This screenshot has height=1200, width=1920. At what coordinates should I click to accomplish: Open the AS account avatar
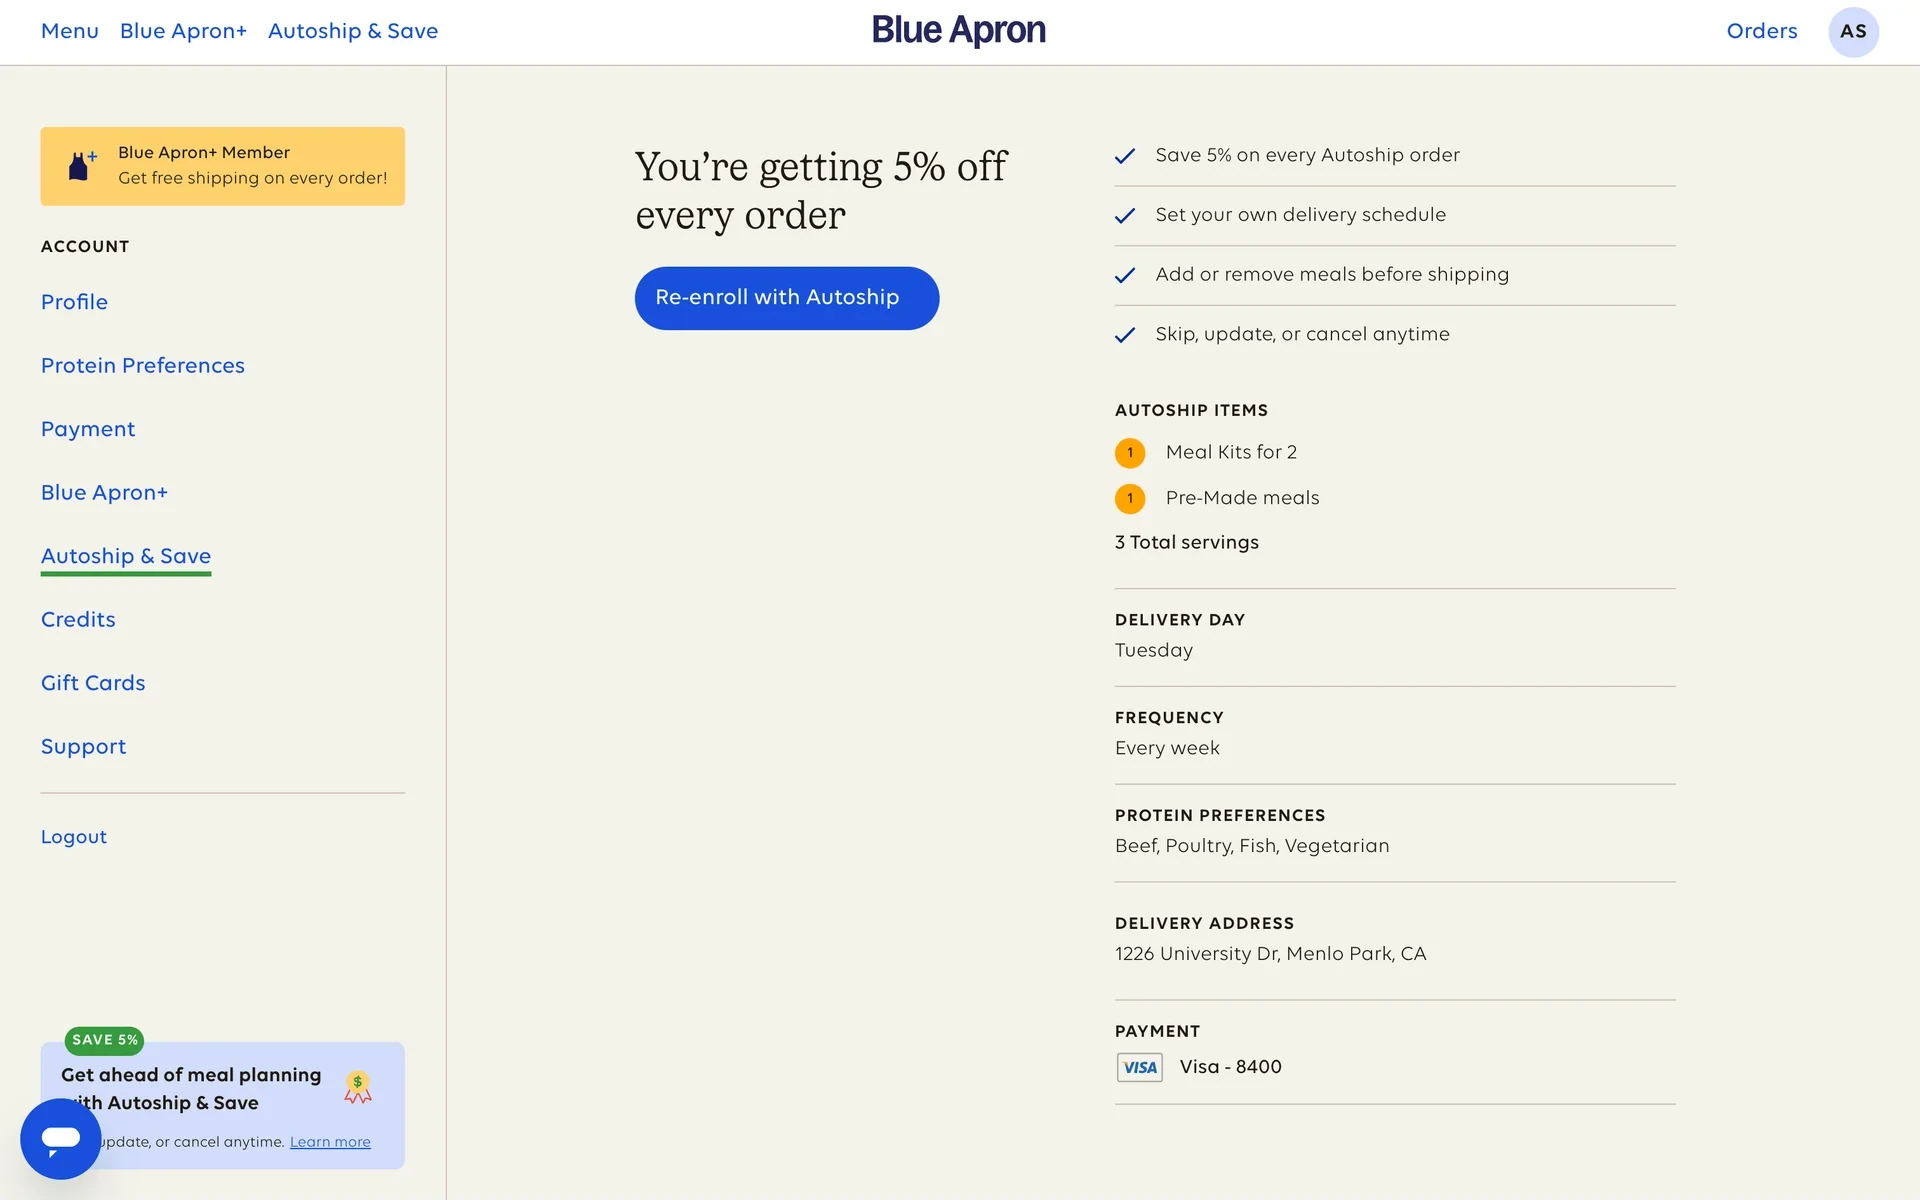(1853, 31)
